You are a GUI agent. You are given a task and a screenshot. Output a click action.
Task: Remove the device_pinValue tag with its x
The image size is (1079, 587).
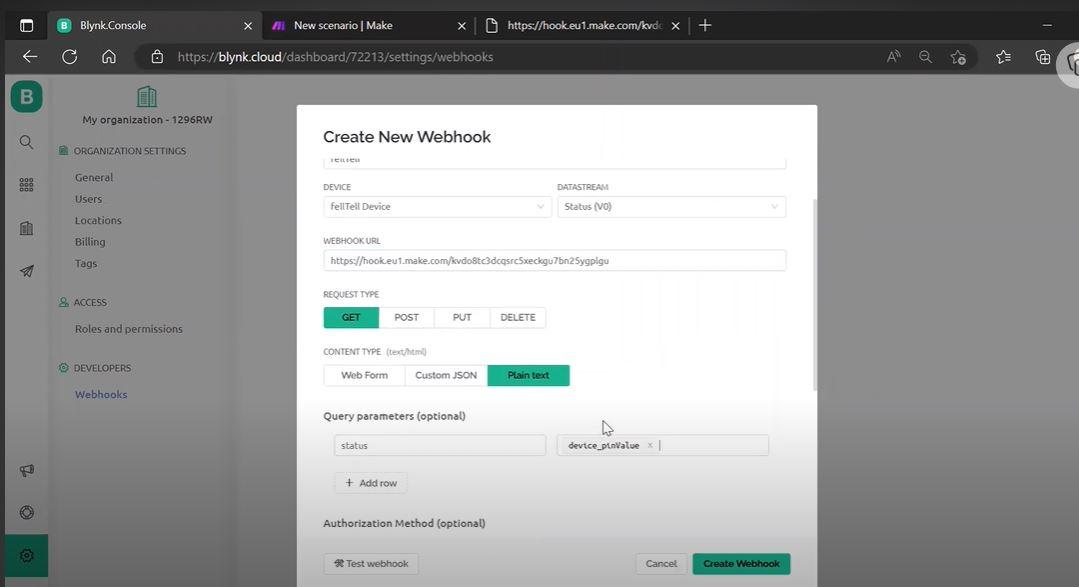click(650, 445)
